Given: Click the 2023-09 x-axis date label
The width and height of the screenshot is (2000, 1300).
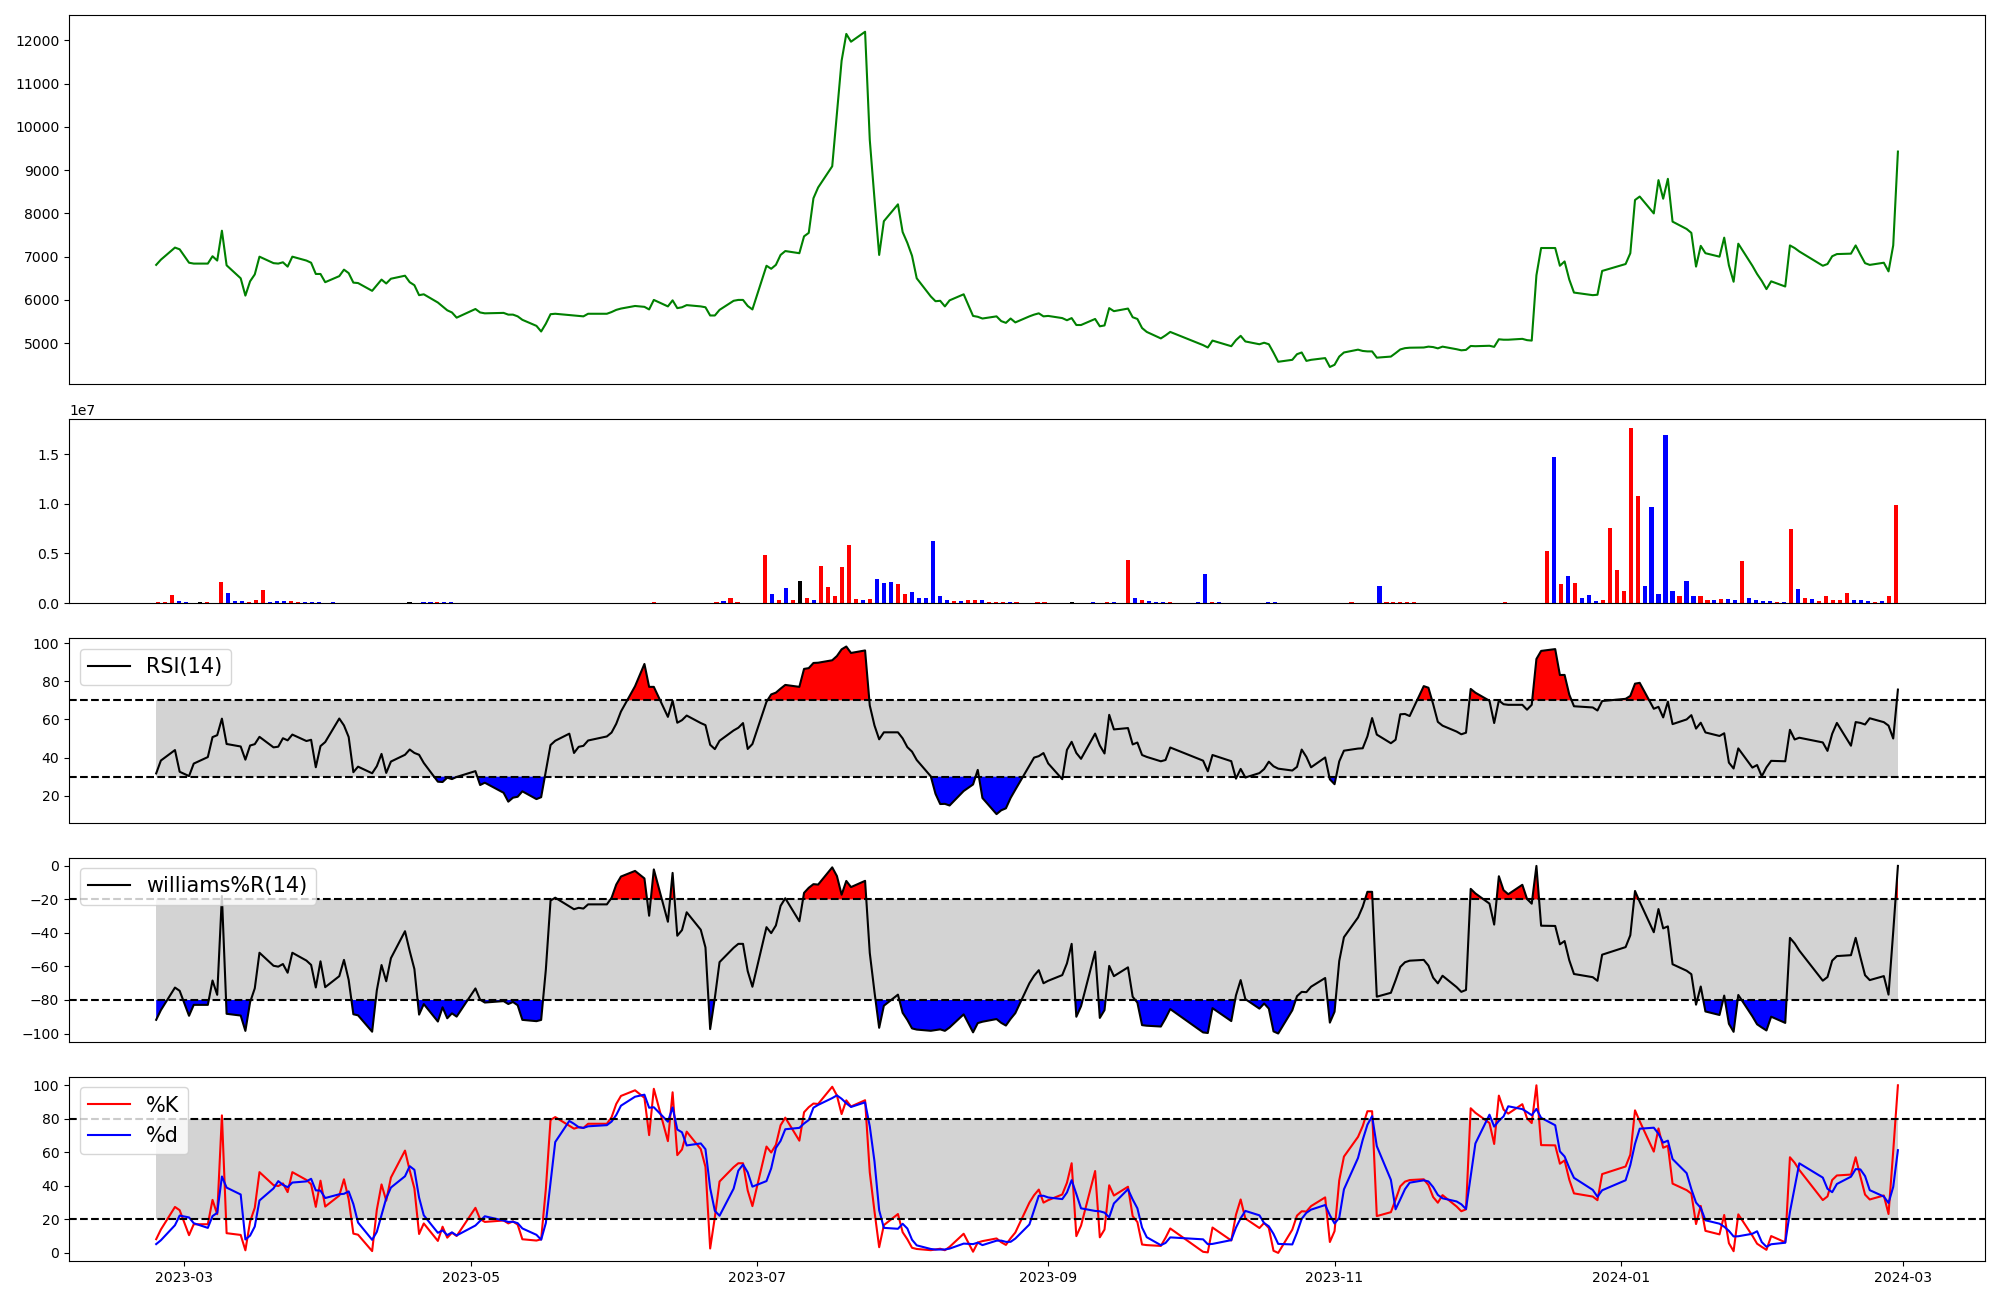Looking at the screenshot, I should point(1048,1277).
